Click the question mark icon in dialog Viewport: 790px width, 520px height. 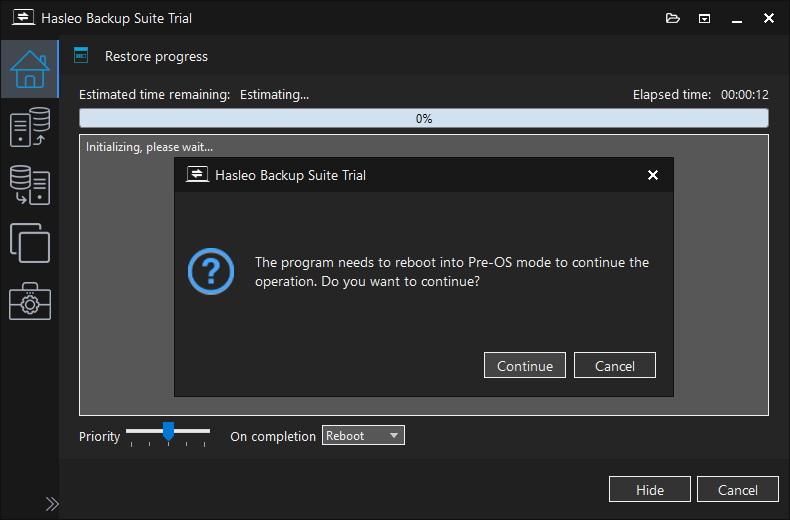pos(211,271)
